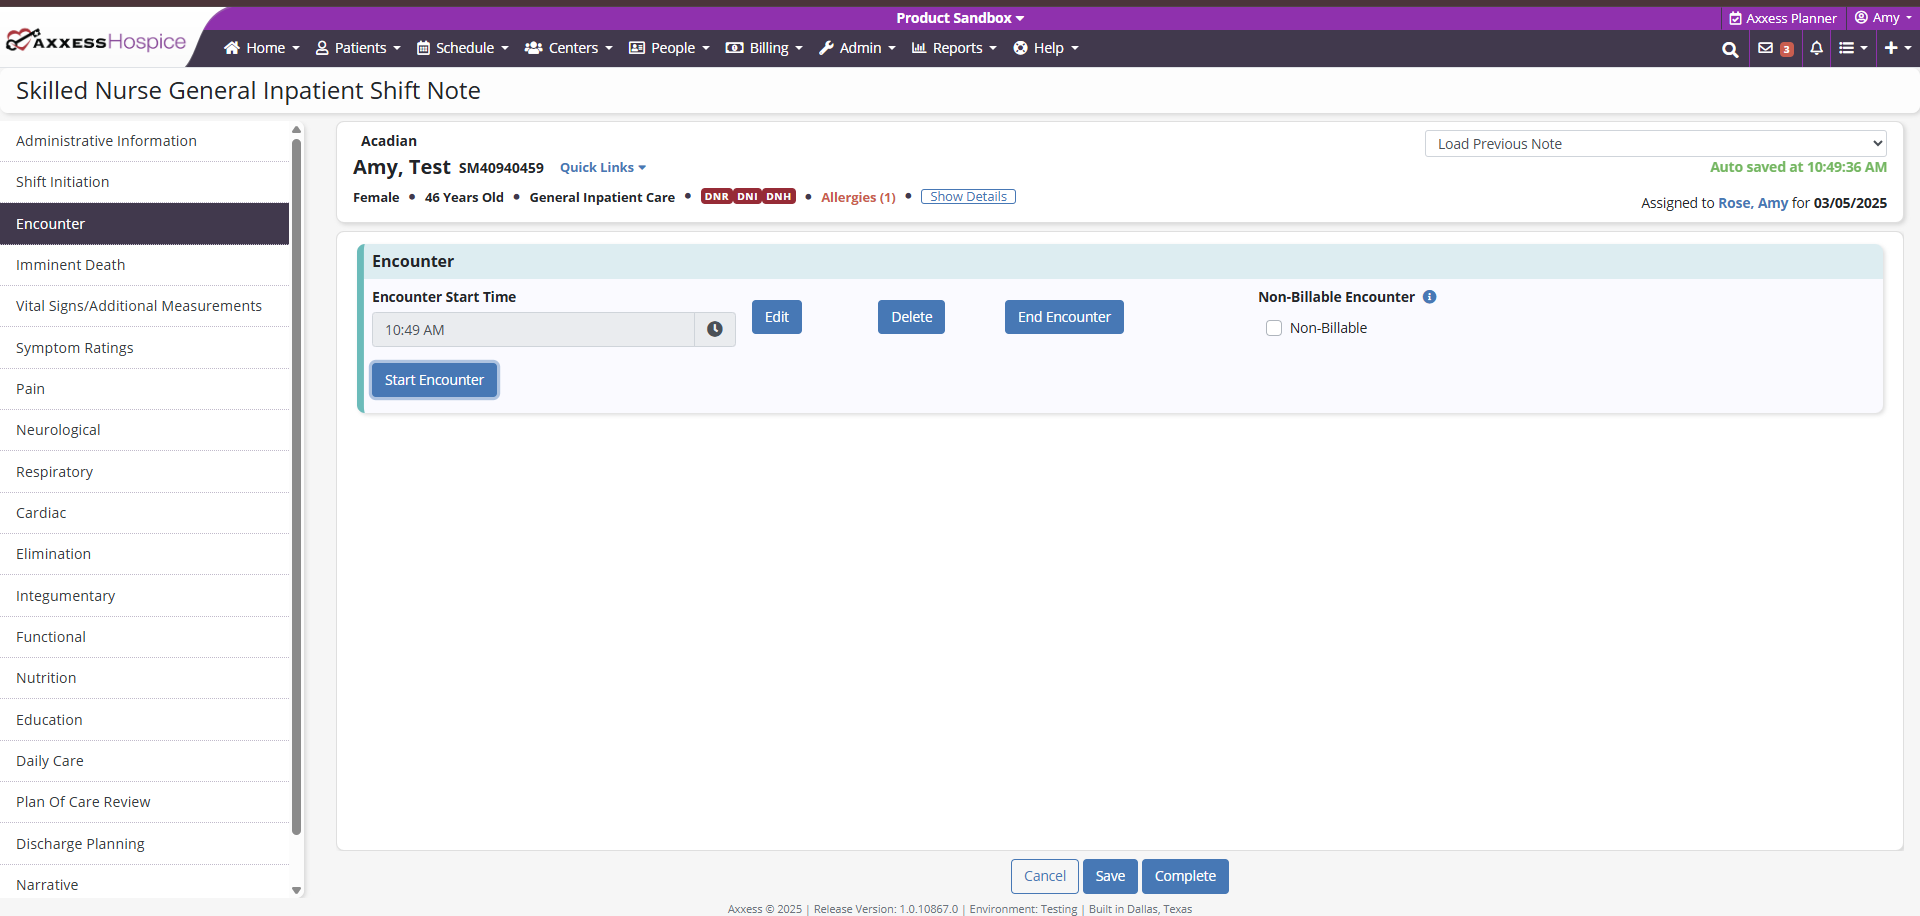The height and width of the screenshot is (916, 1920).
Task: Click the Non-Billable Encounter info icon
Action: [1429, 297]
